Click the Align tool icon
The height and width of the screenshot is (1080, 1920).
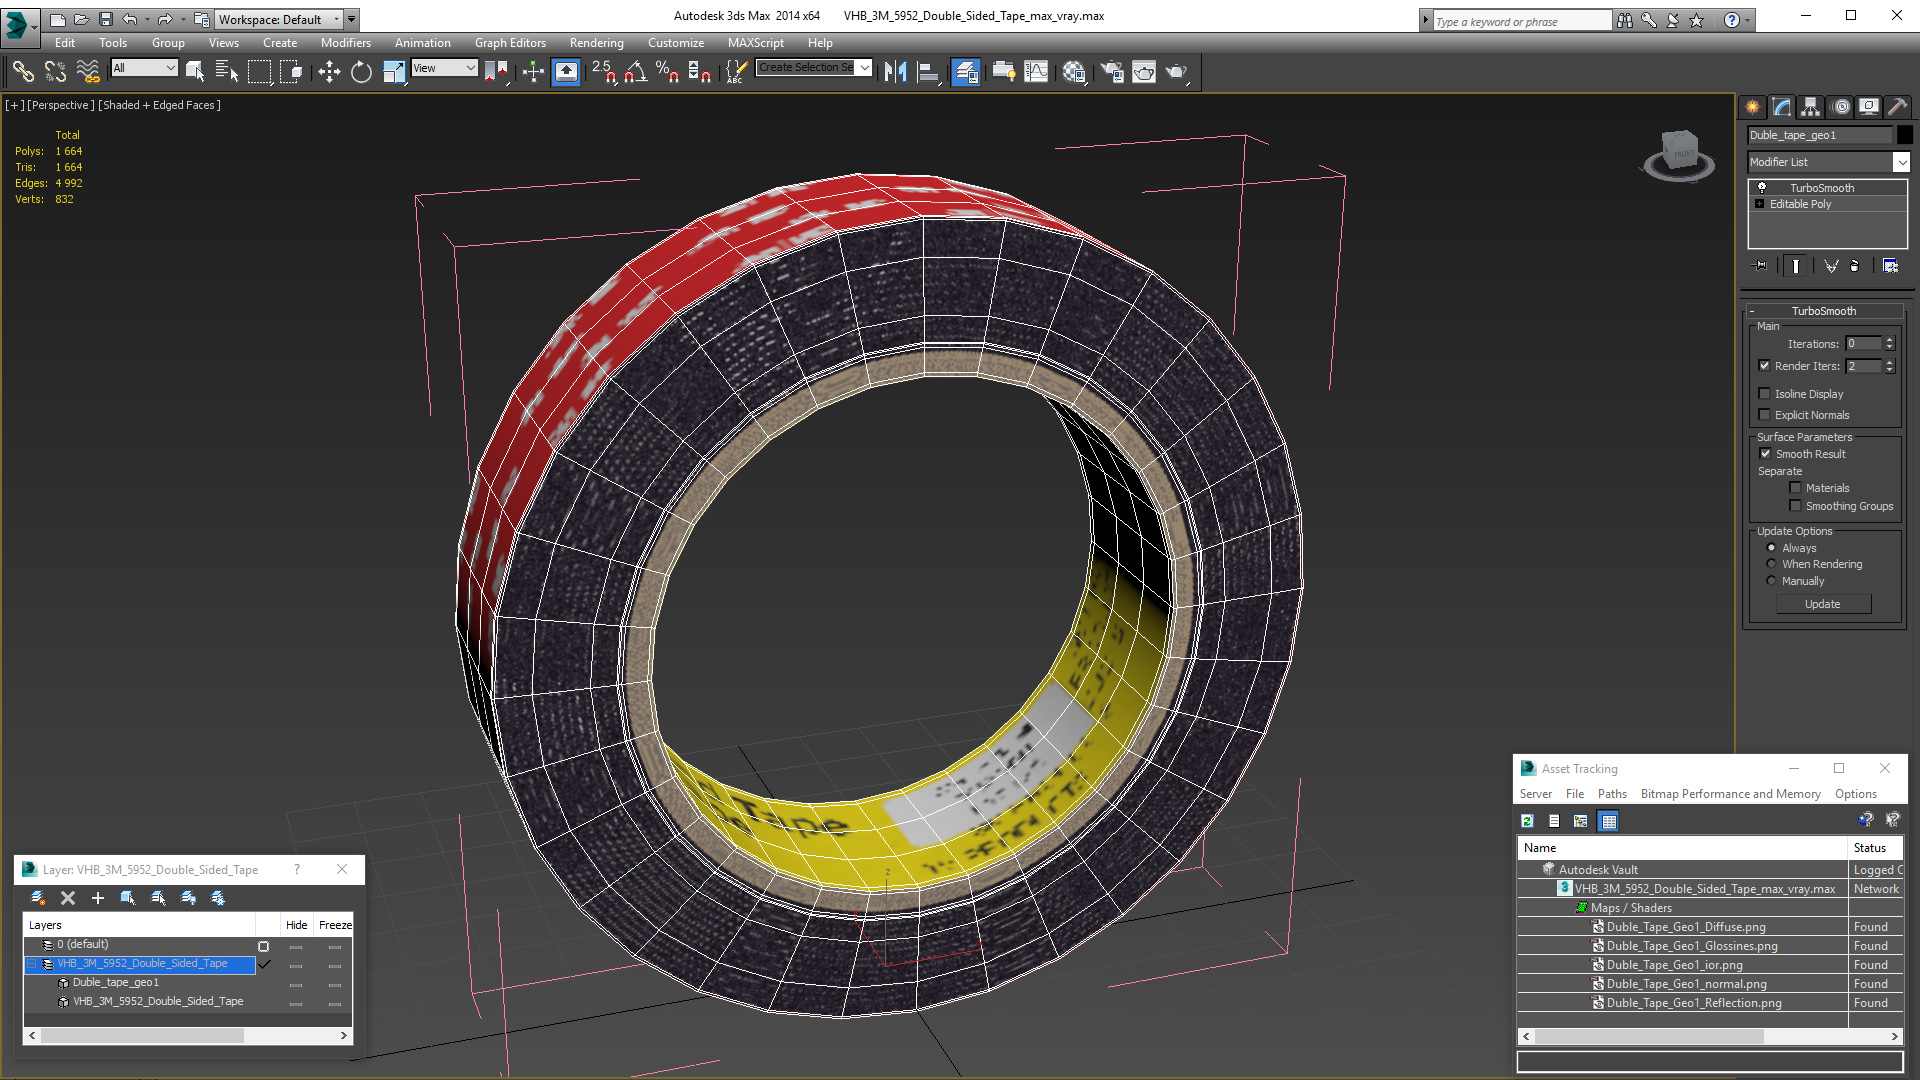point(928,71)
